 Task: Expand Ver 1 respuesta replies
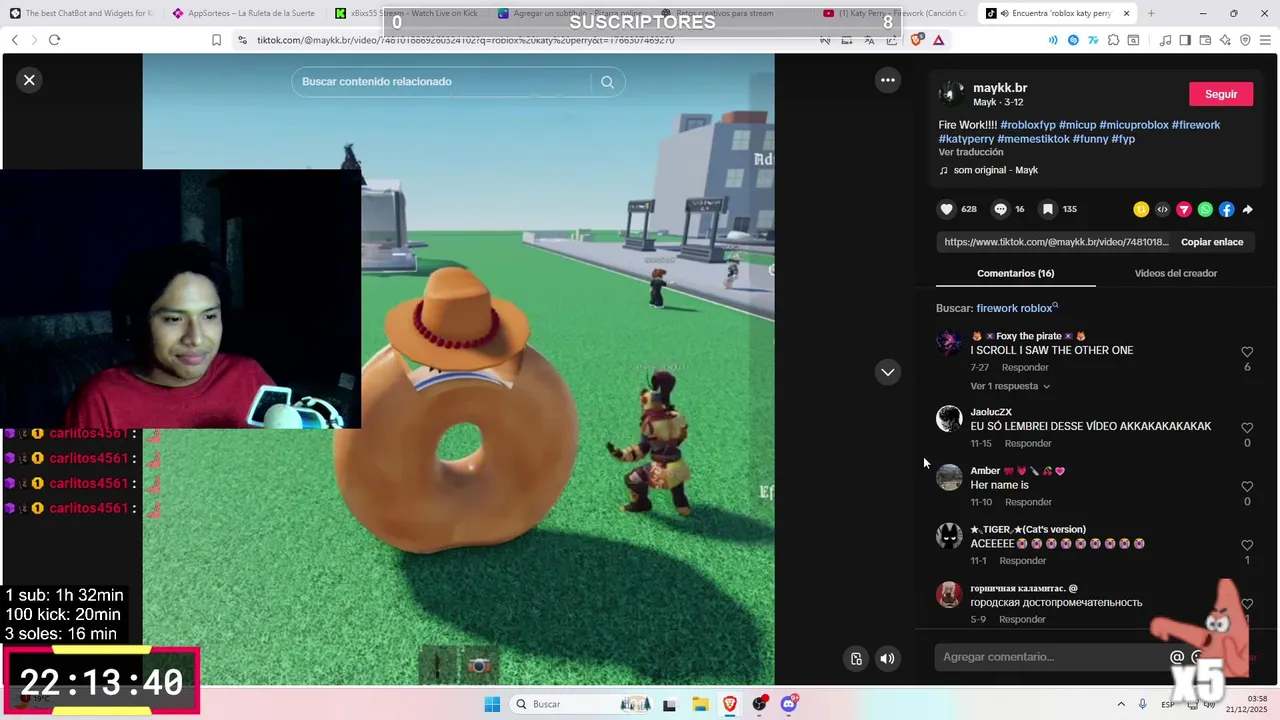pyautogui.click(x=1010, y=386)
